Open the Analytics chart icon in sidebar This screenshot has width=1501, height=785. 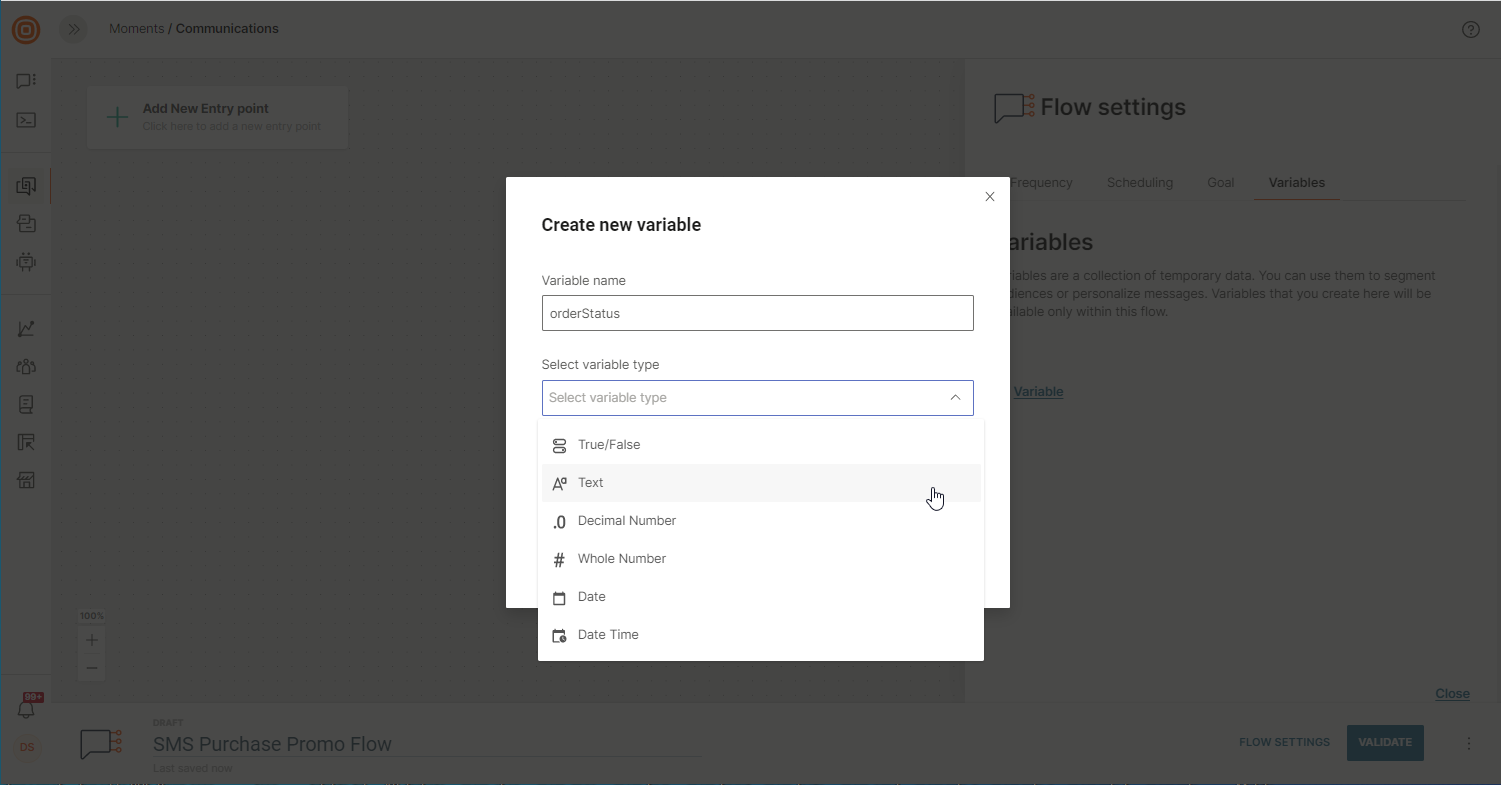tap(27, 327)
